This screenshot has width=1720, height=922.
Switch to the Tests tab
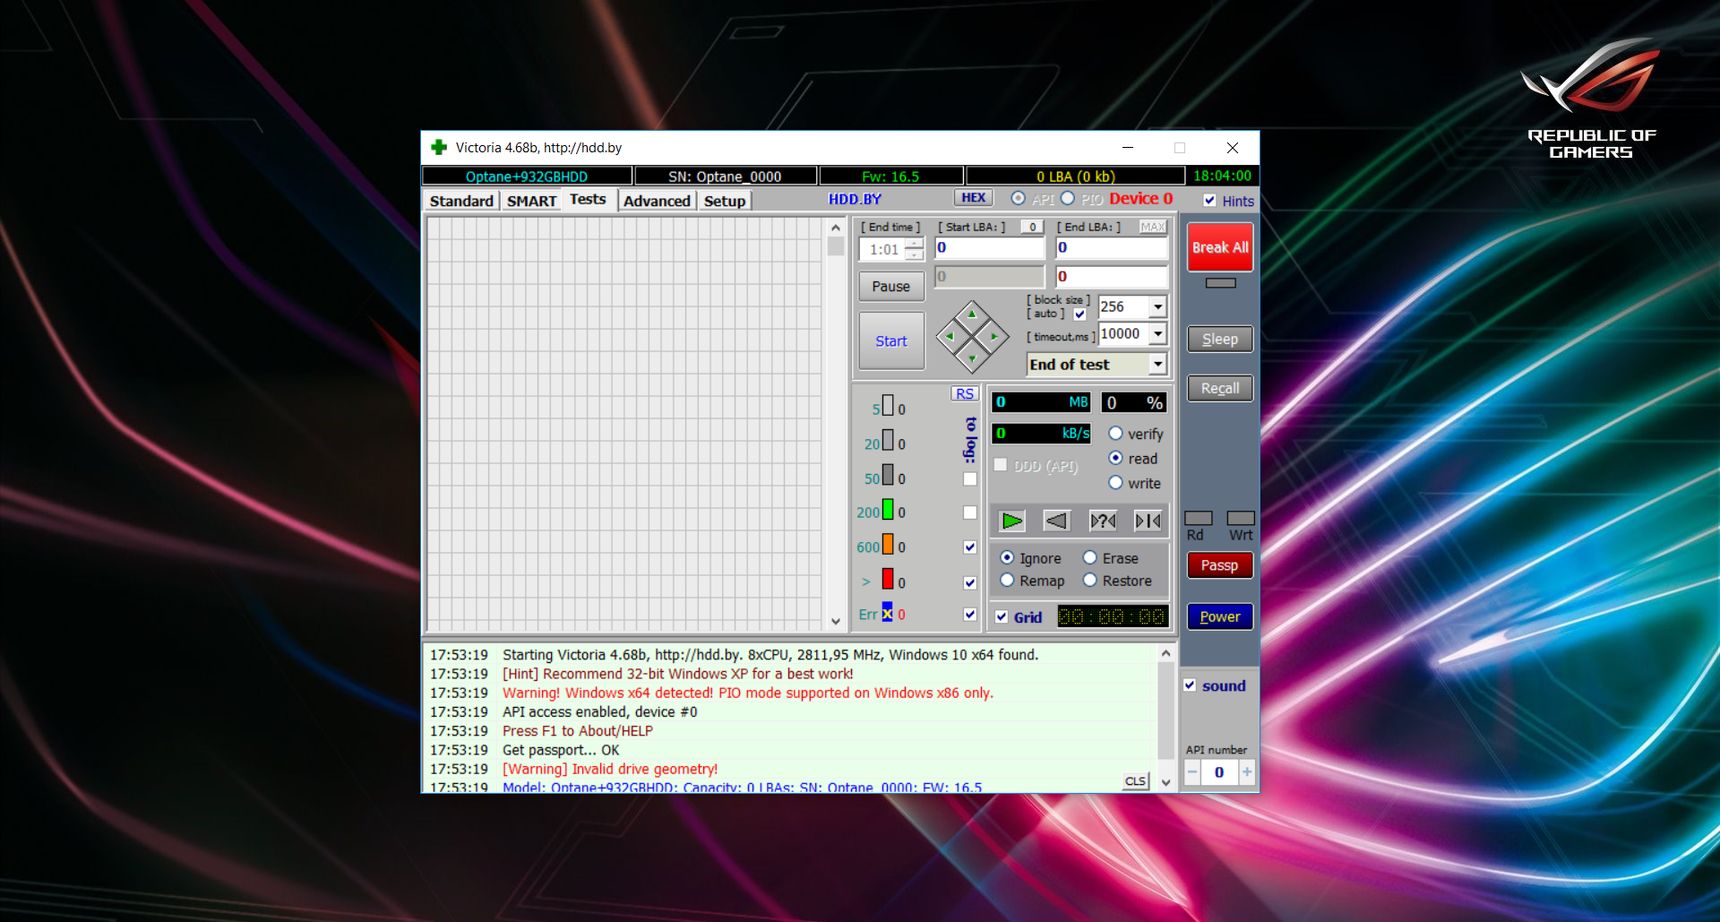[x=588, y=199]
